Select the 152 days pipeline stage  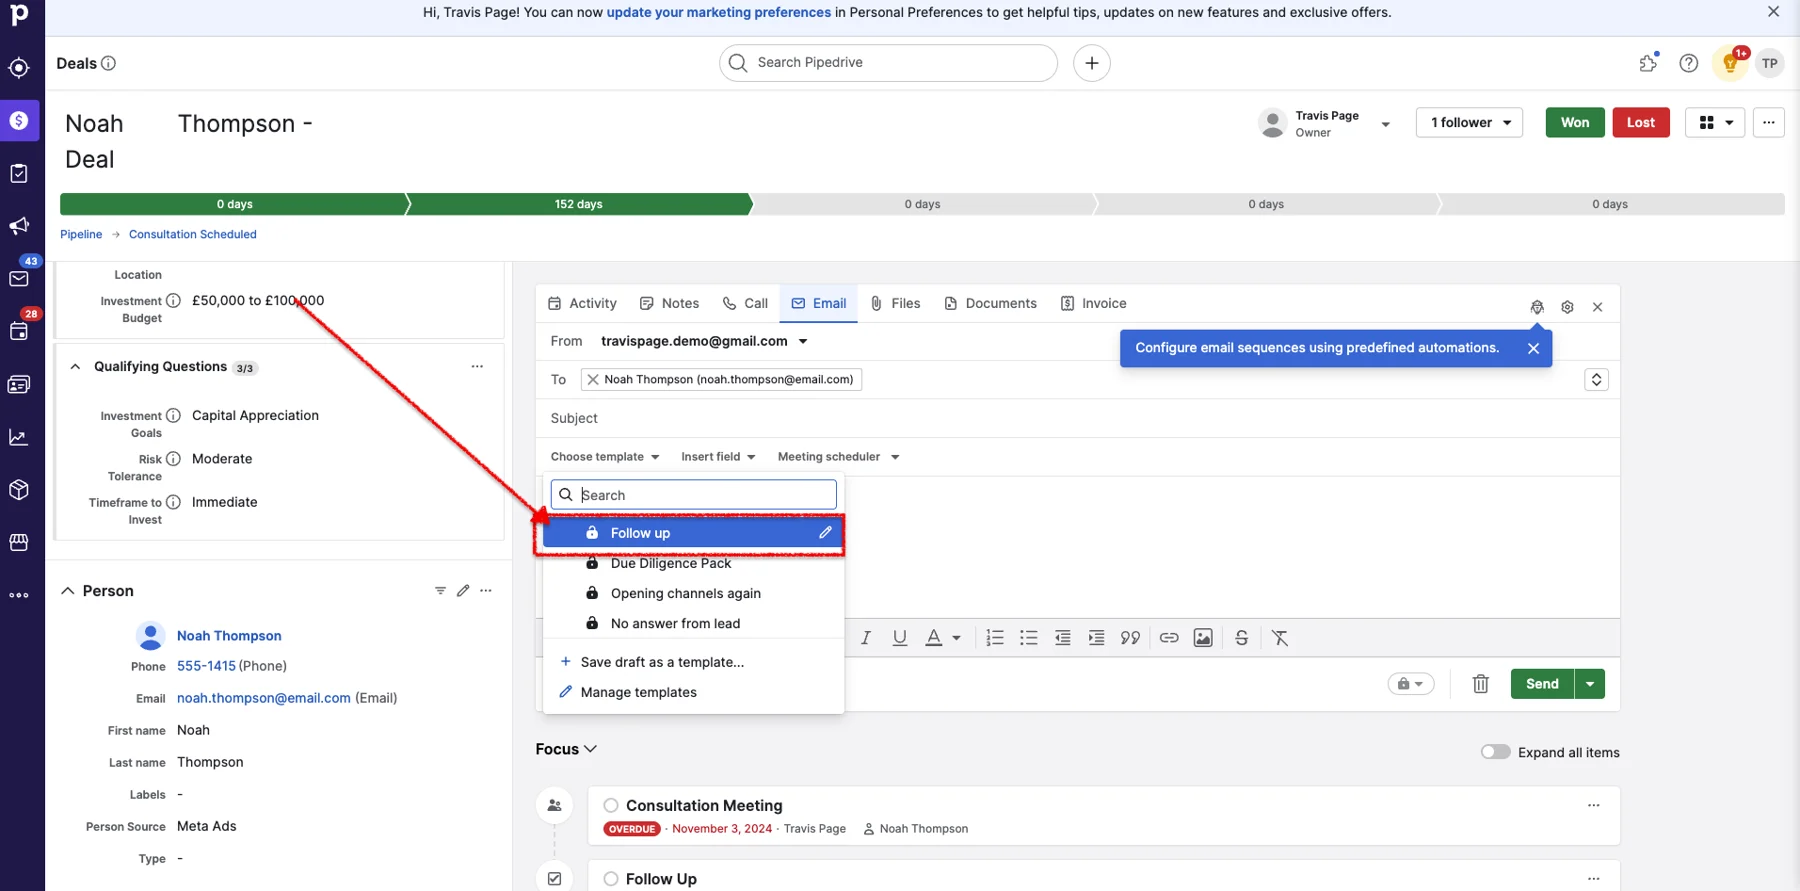click(579, 204)
